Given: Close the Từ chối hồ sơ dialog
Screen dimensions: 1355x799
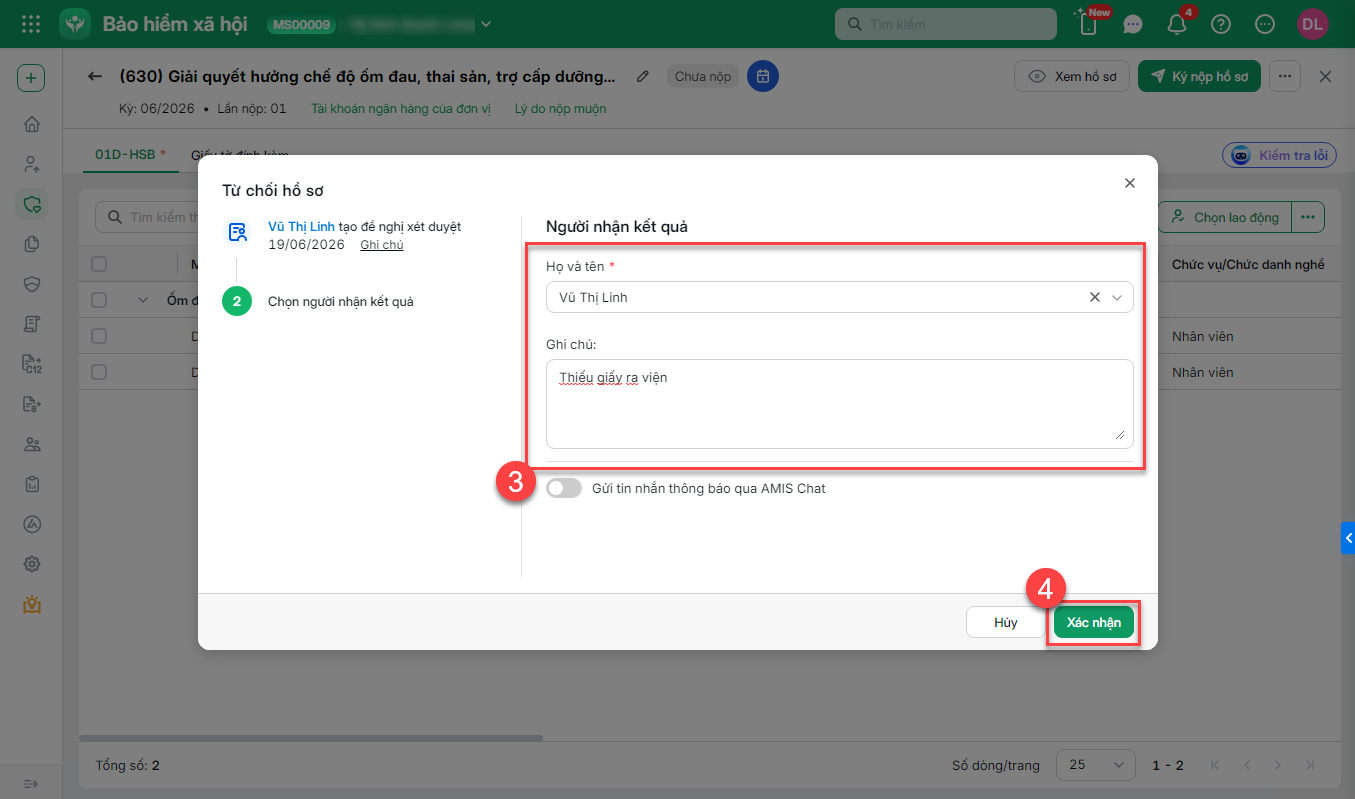Looking at the screenshot, I should (1130, 183).
